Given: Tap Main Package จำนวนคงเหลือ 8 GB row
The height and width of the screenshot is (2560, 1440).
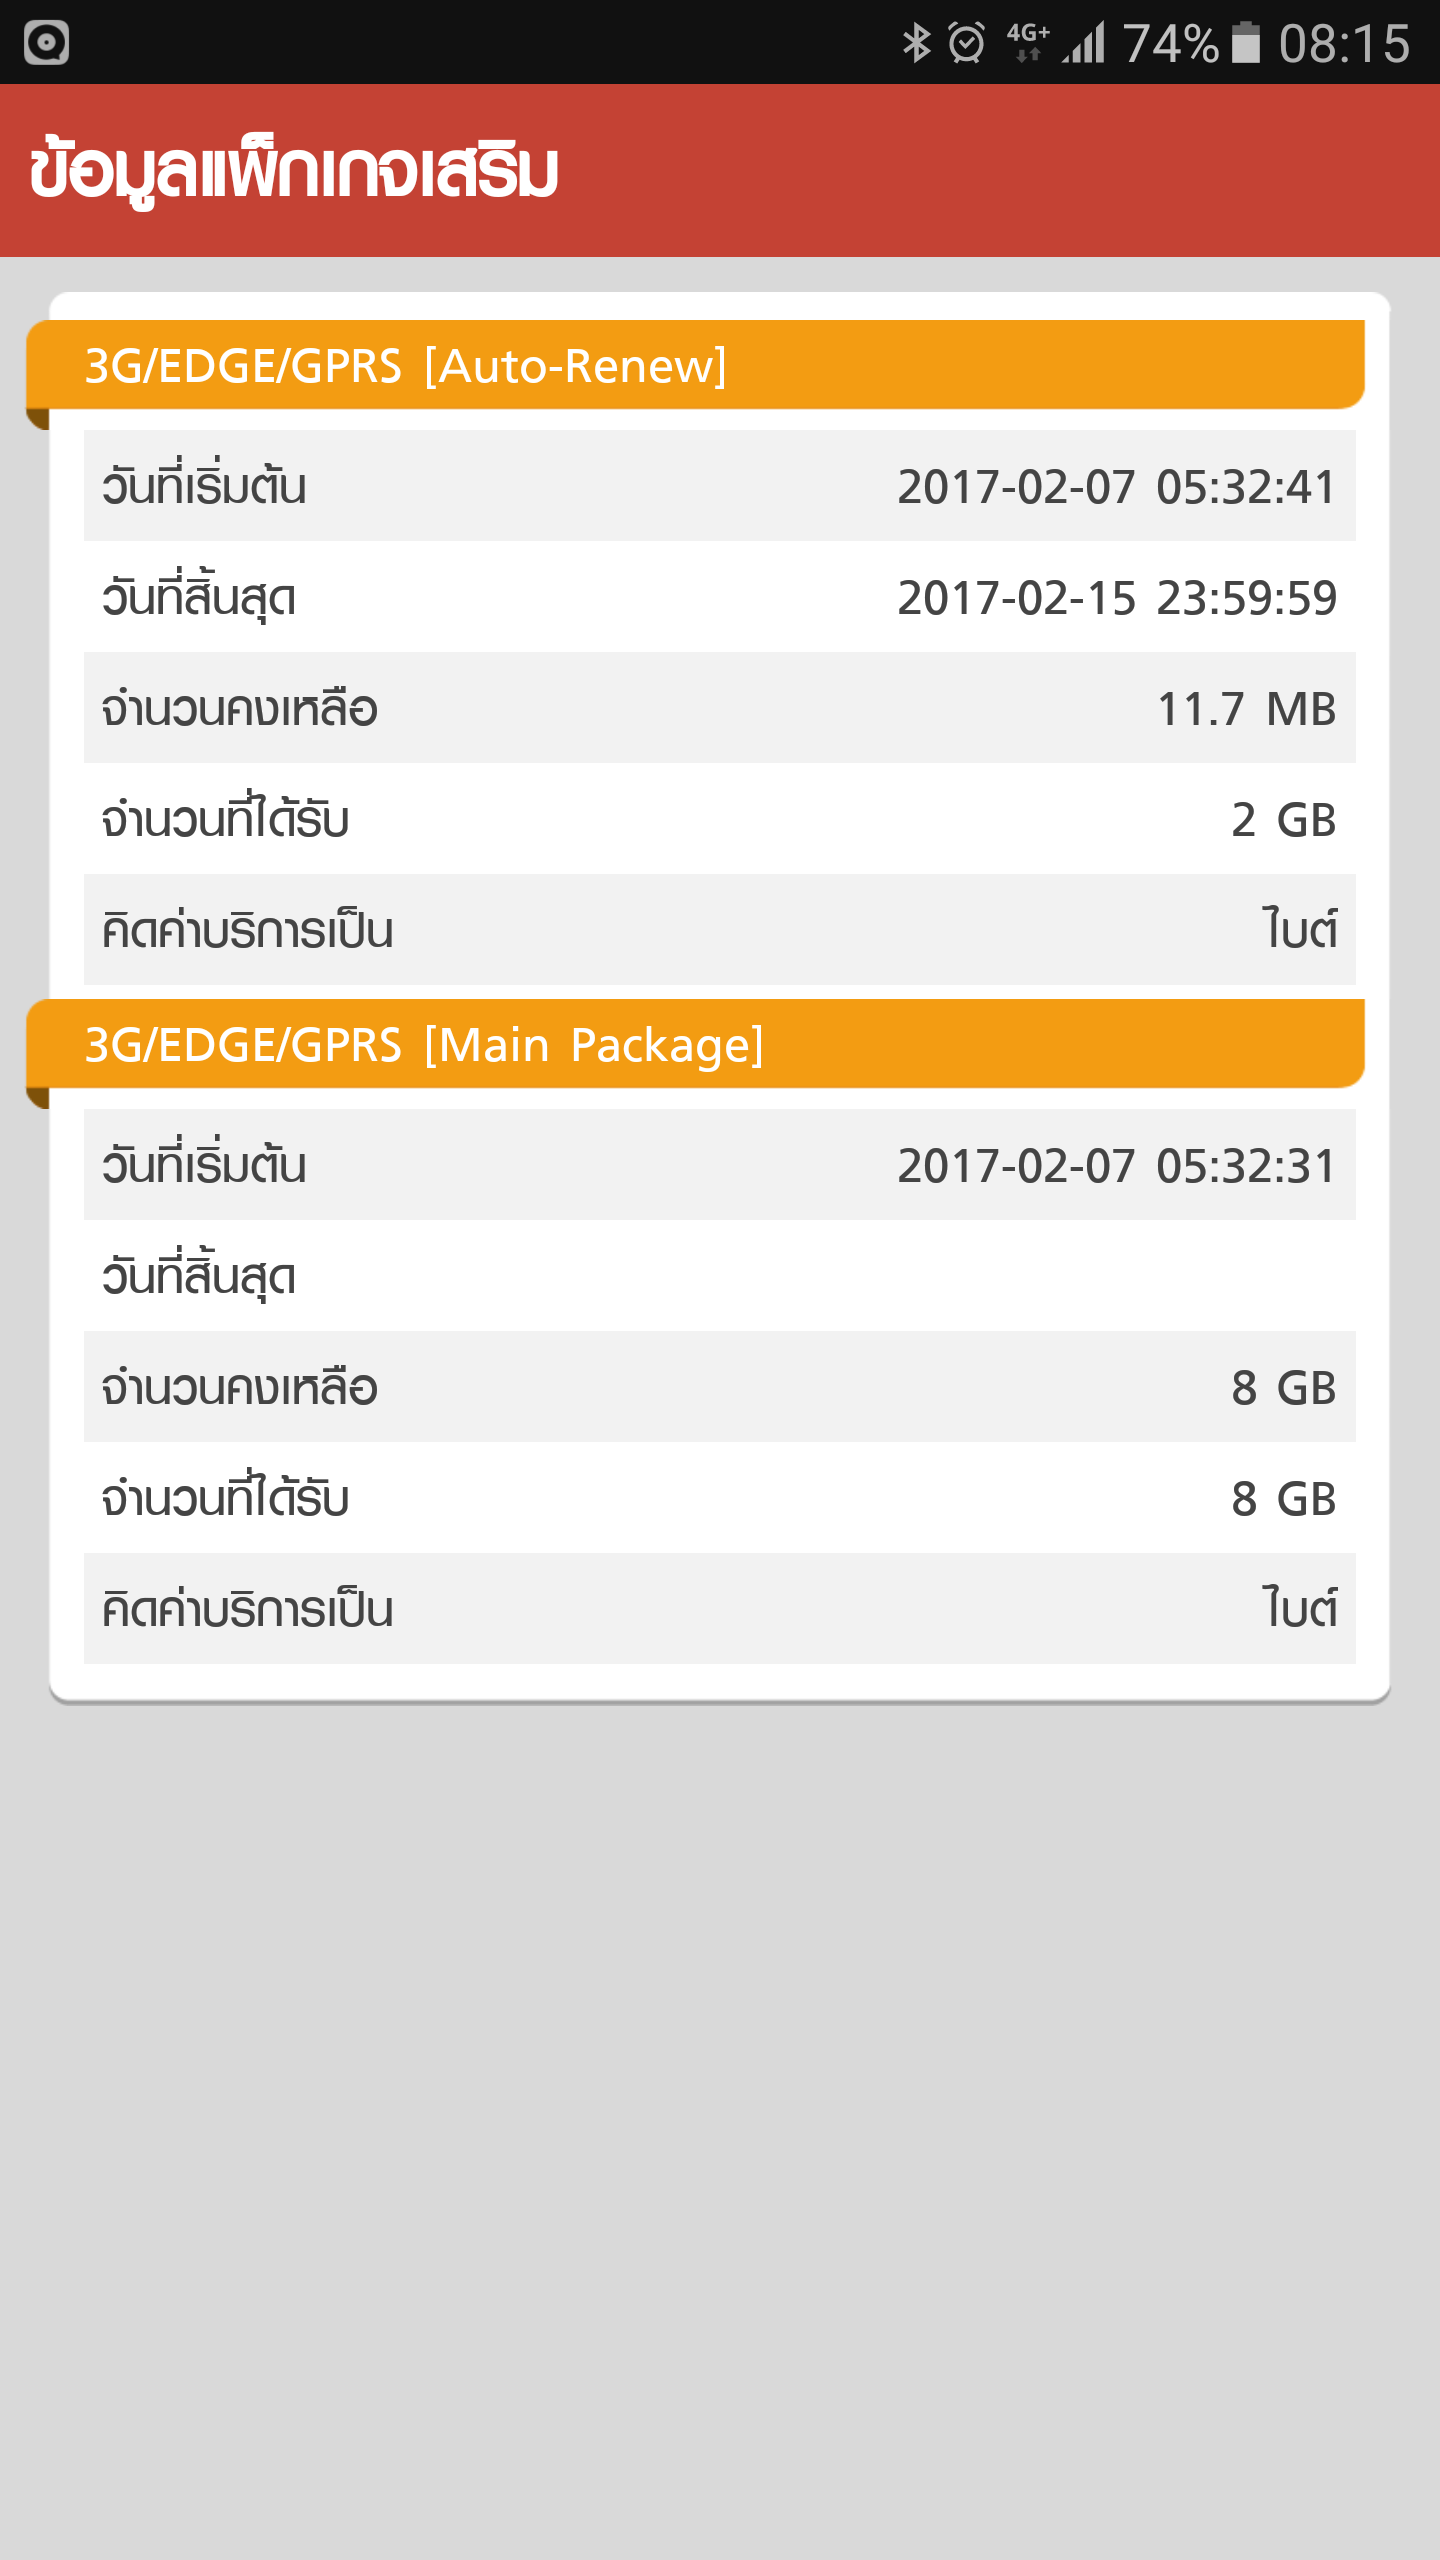Looking at the screenshot, I should (x=720, y=1387).
